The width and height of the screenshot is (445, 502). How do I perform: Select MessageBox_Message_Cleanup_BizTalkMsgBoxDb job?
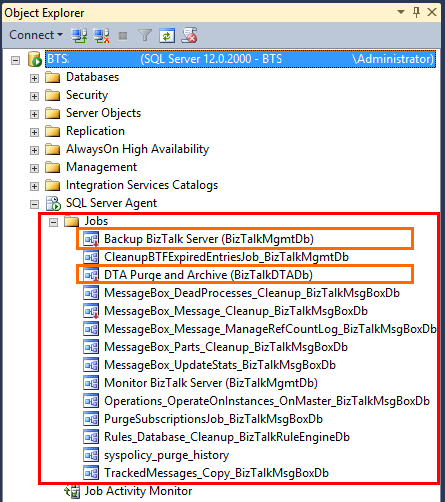[x=236, y=311]
